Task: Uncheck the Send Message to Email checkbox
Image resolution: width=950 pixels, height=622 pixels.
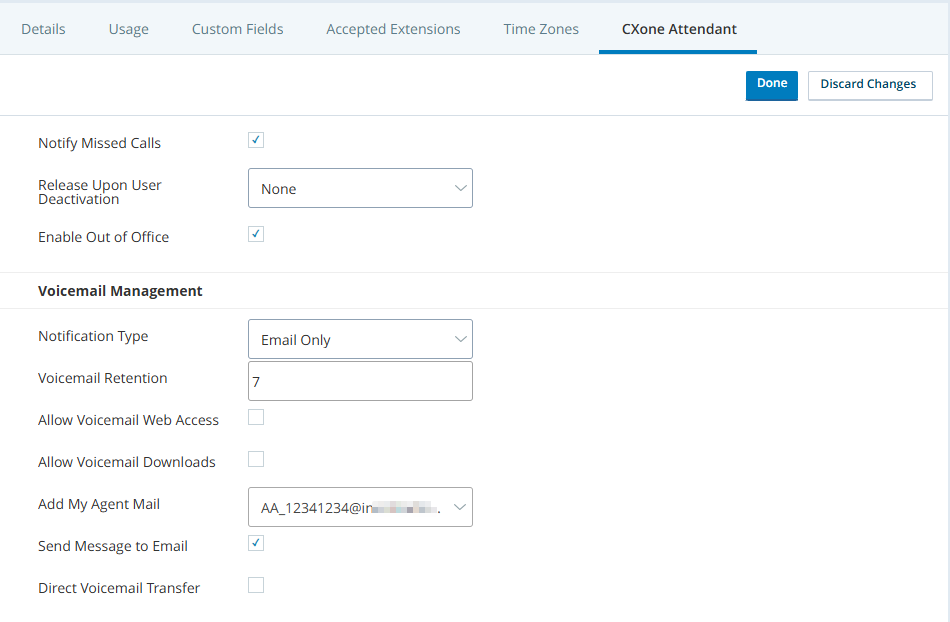Action: (x=256, y=543)
